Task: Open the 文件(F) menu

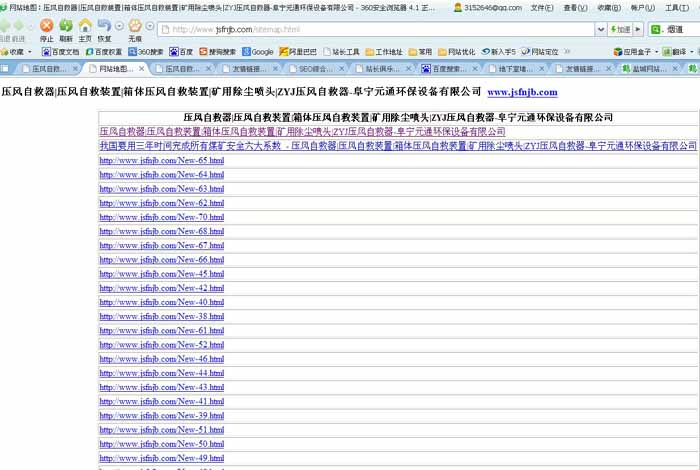Action: point(542,7)
